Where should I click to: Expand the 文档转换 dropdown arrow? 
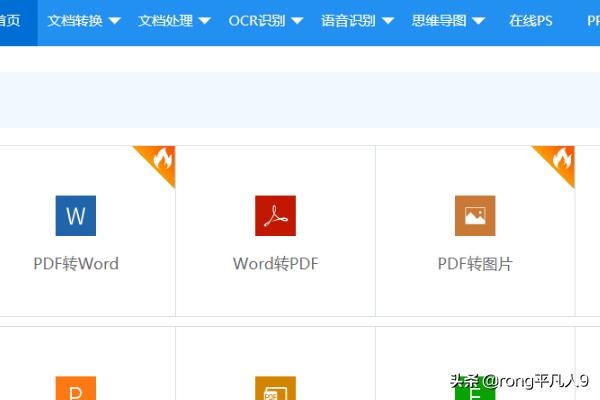114,21
